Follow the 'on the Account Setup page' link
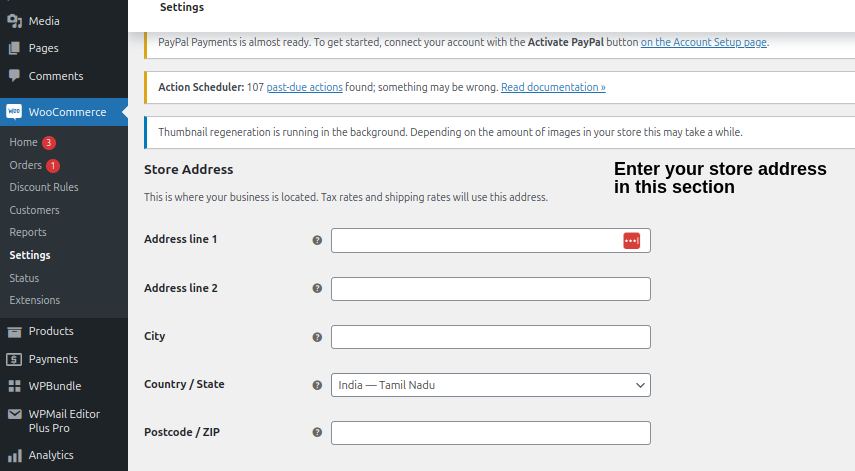 [704, 42]
